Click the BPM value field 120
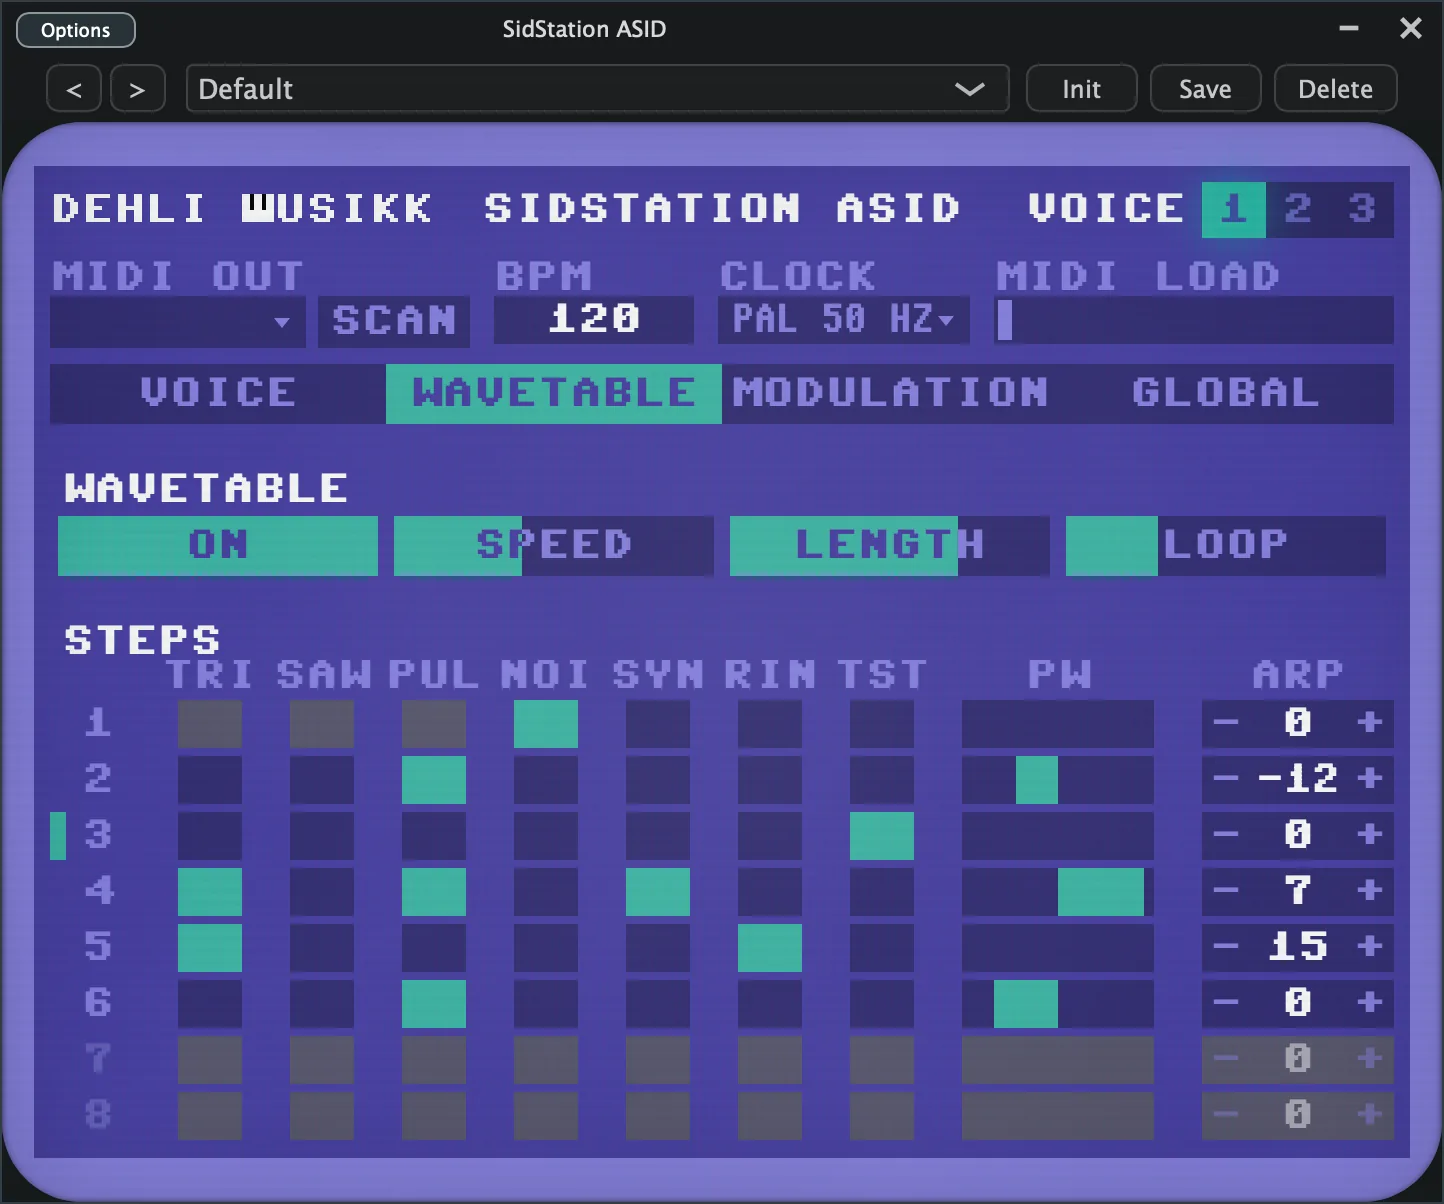 click(594, 320)
